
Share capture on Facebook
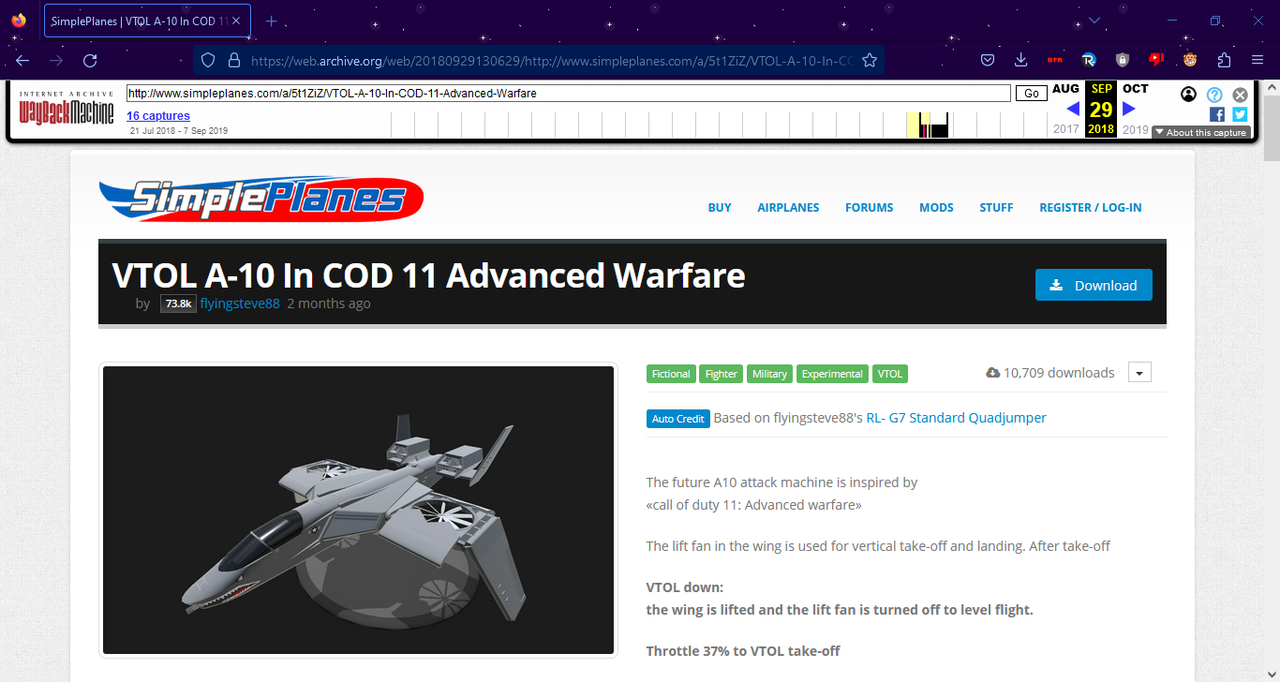pos(1217,115)
